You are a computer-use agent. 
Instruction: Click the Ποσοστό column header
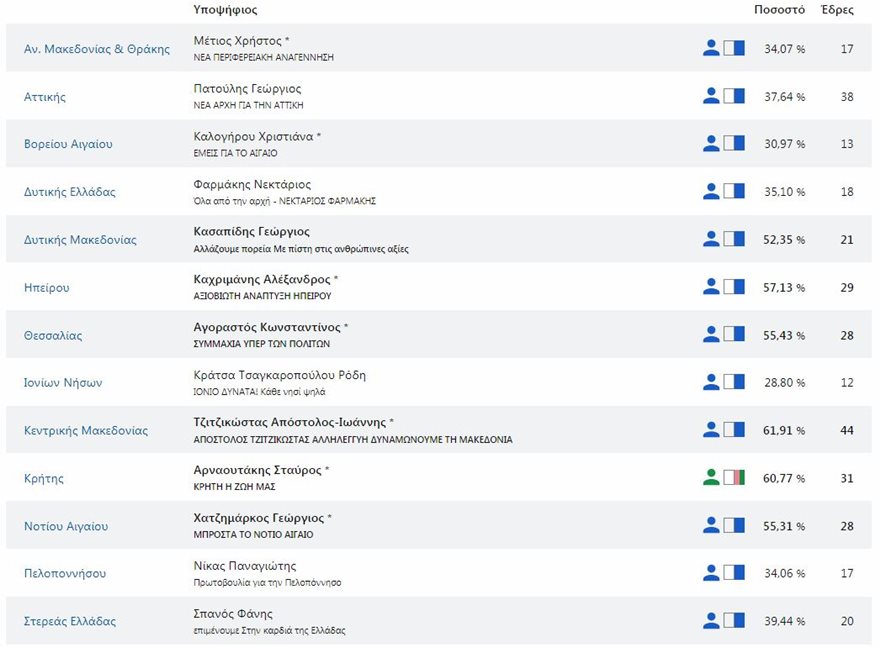pos(779,9)
